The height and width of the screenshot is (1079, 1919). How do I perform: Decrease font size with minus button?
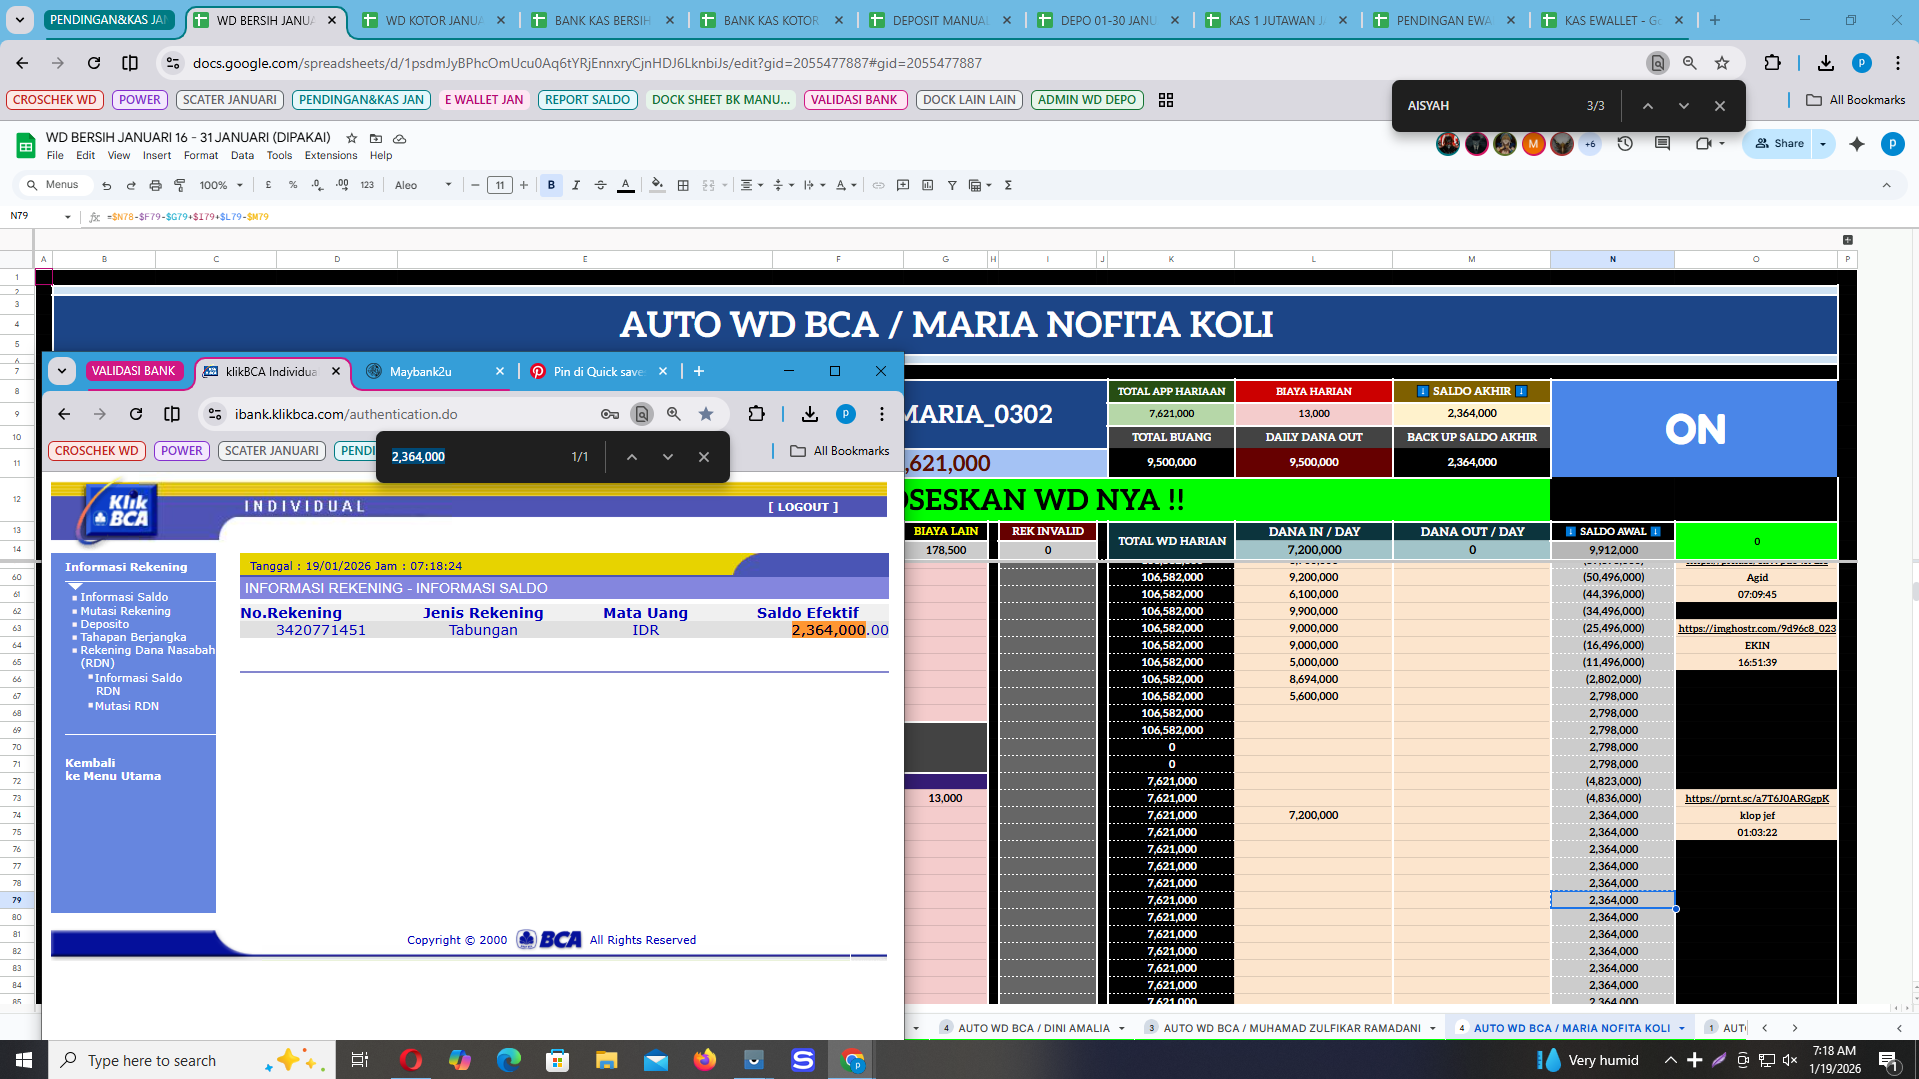pos(475,185)
